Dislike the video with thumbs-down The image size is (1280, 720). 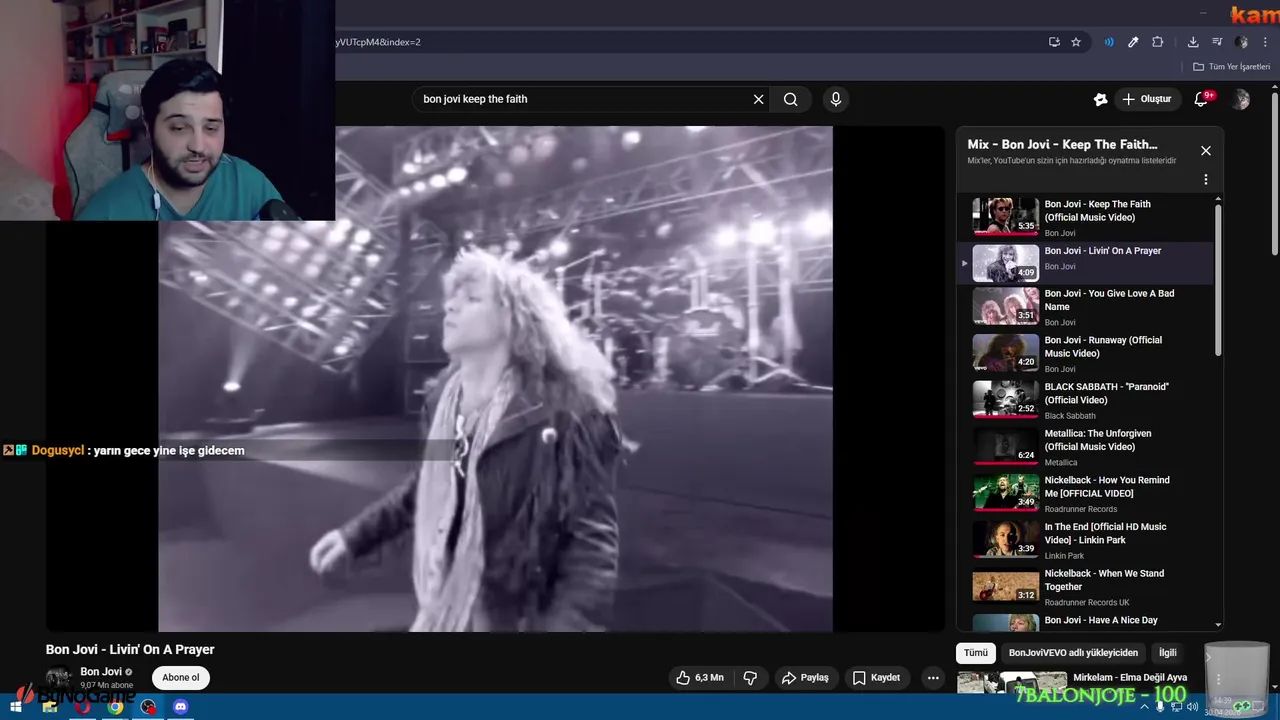[750, 677]
